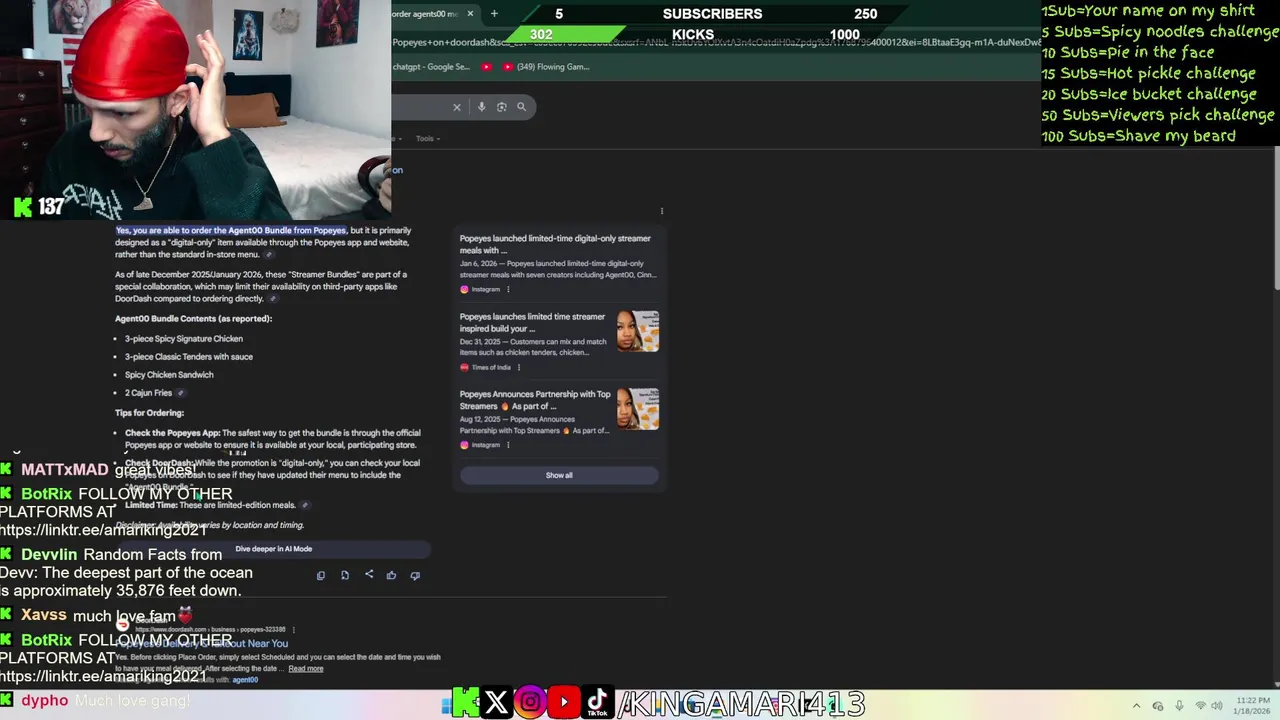Open 'Popeyes Announces Partnership with Top Streamers' result
Image resolution: width=1280 pixels, height=720 pixels.
click(535, 400)
